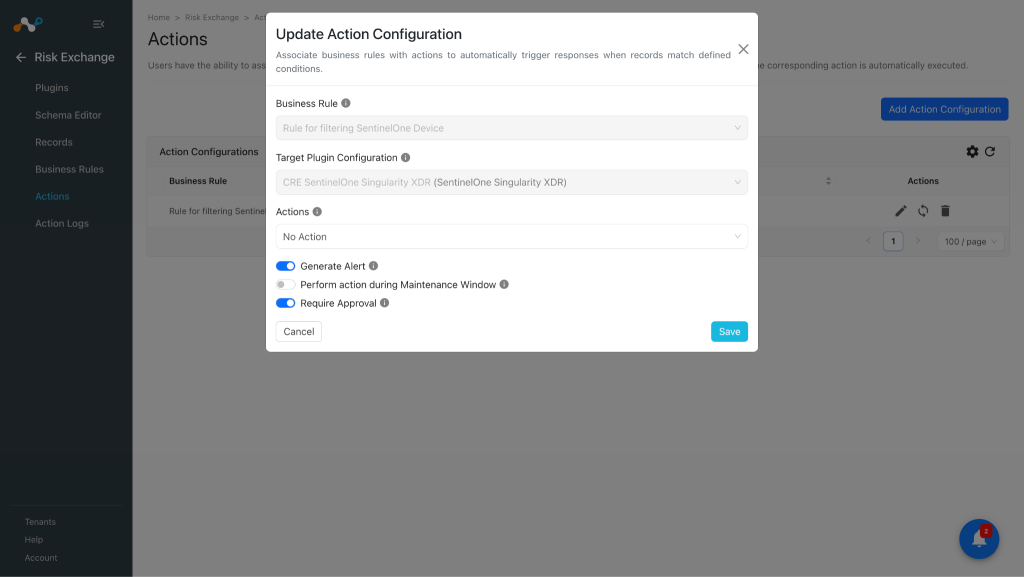Collapse the sidebar with the menu icon
Image resolution: width=1024 pixels, height=577 pixels.
99,24
